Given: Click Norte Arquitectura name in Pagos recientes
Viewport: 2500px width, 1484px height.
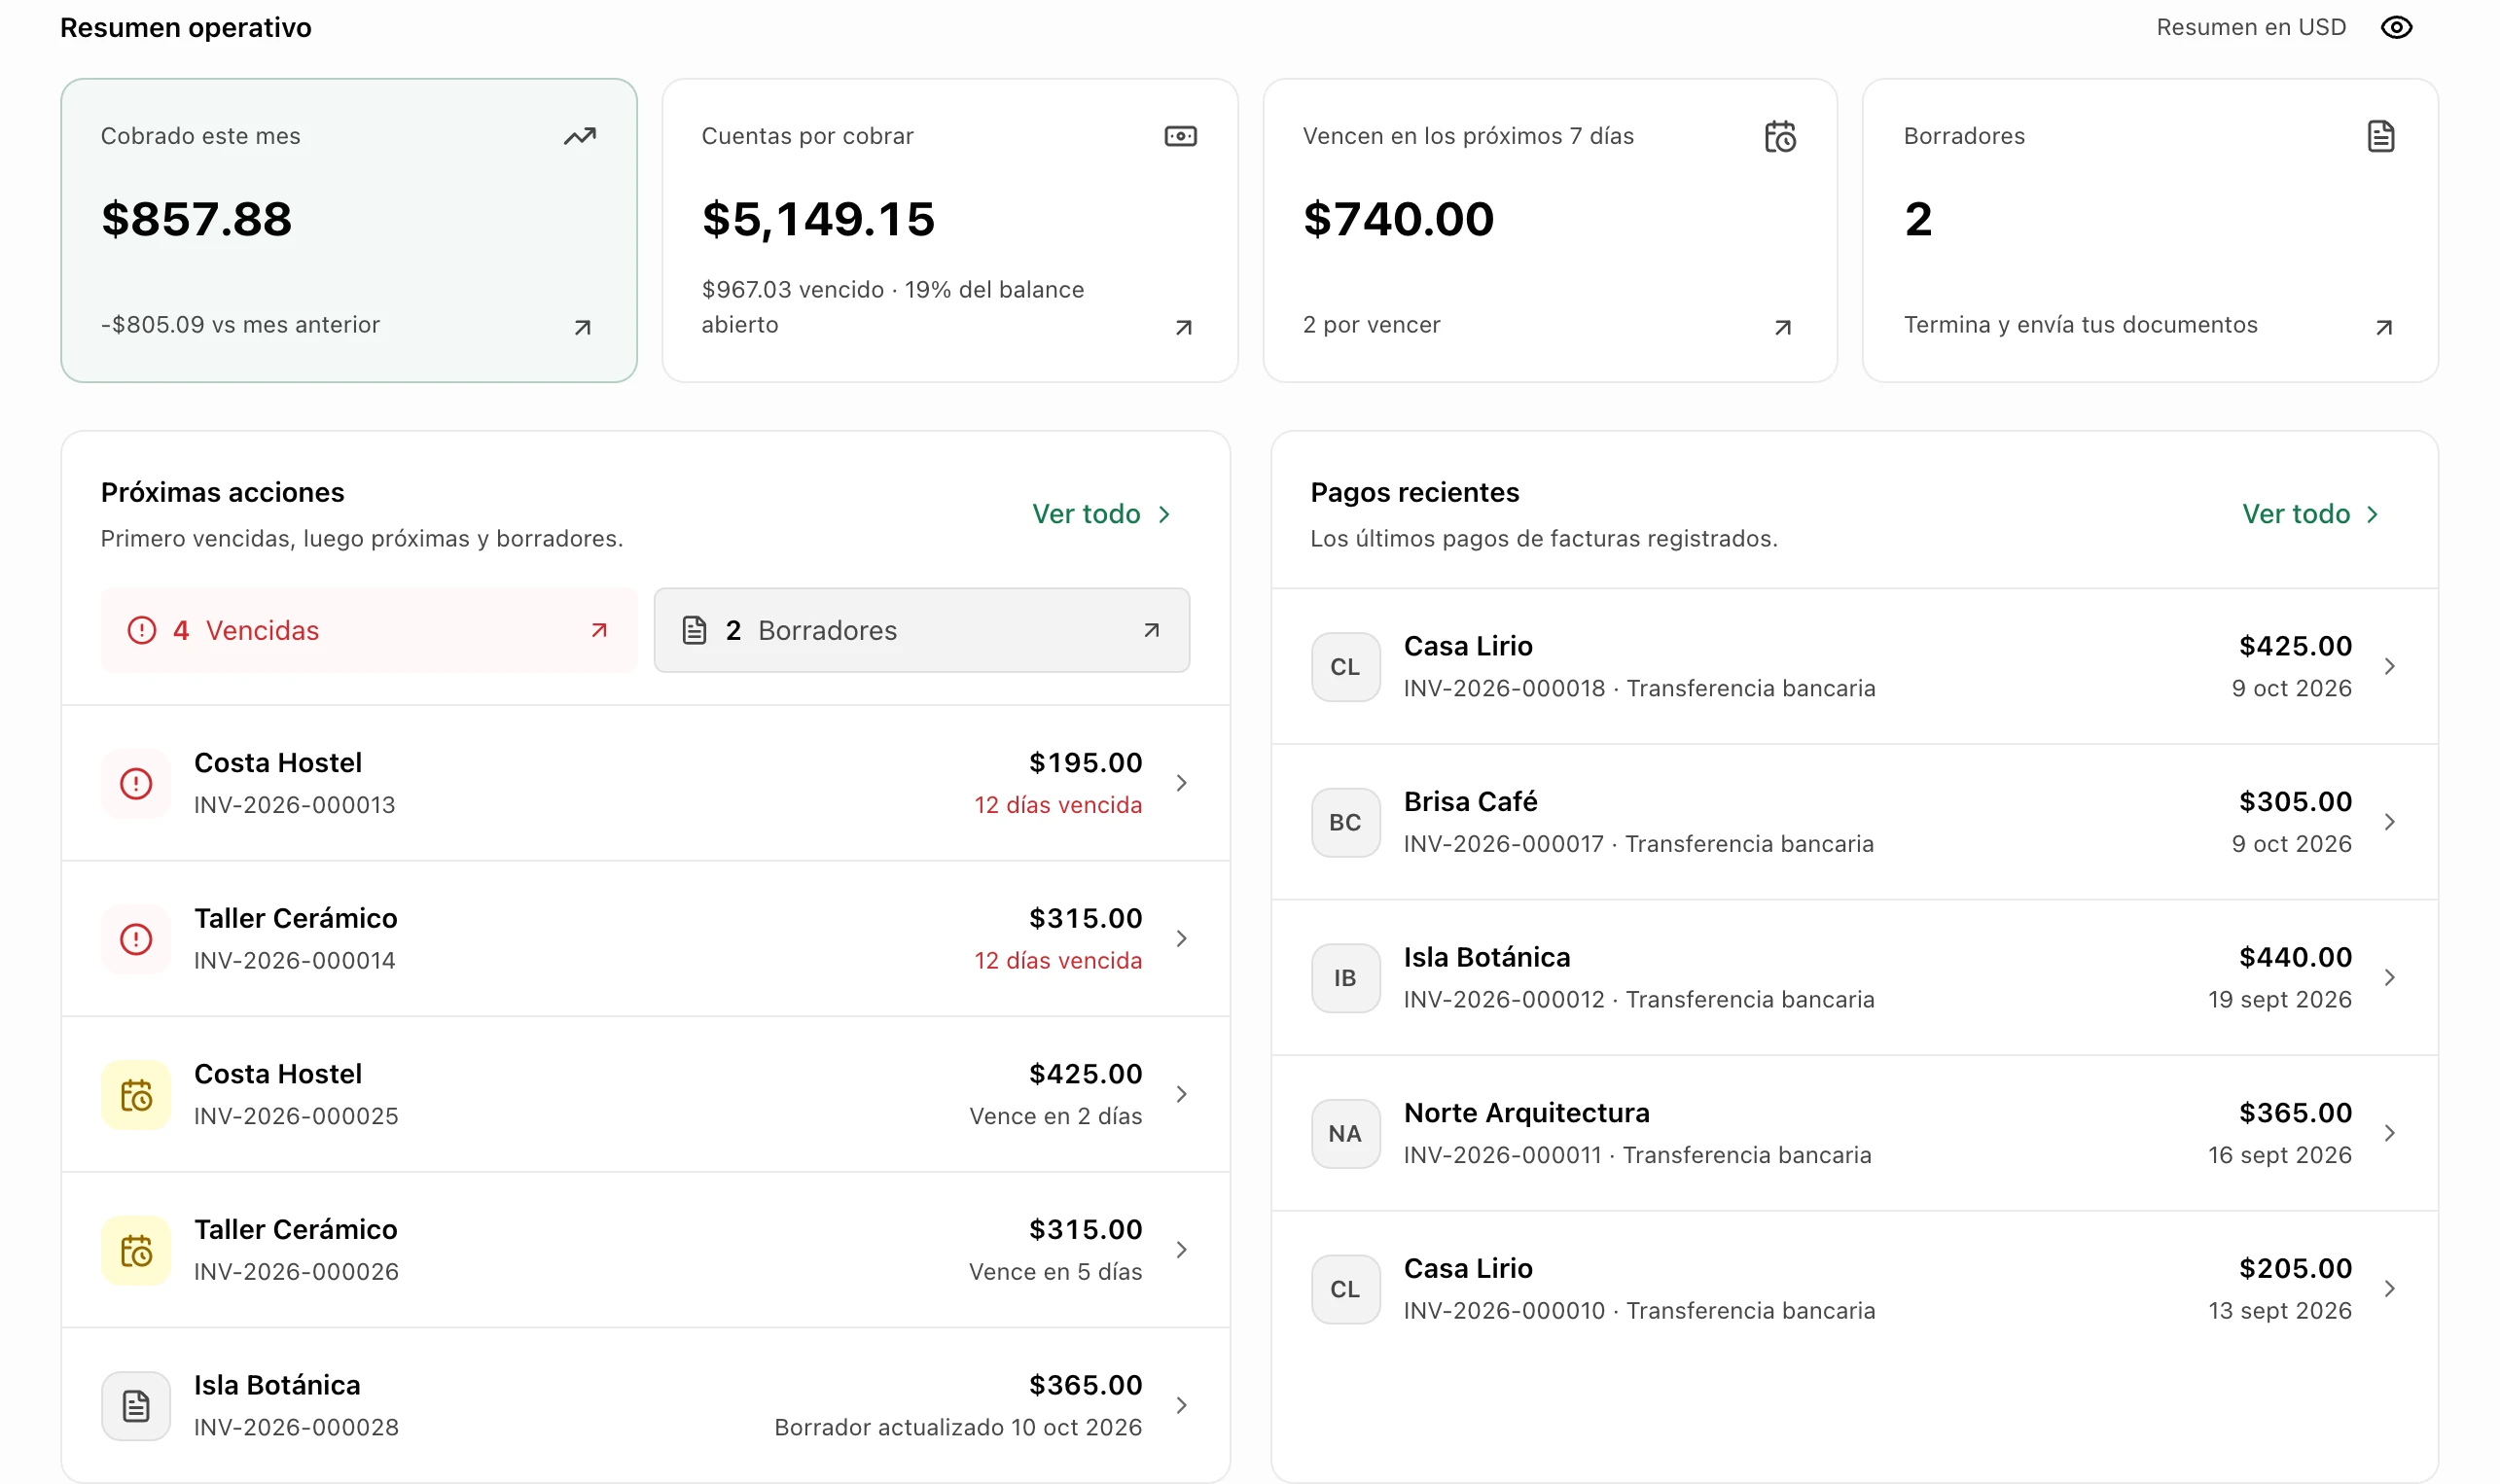Looking at the screenshot, I should click(x=1527, y=1113).
